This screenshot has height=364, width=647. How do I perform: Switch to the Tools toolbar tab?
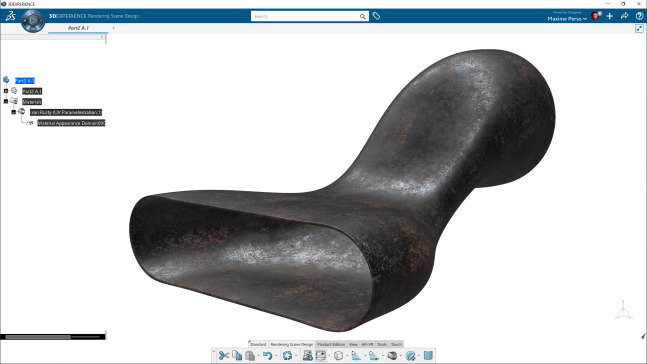click(382, 344)
